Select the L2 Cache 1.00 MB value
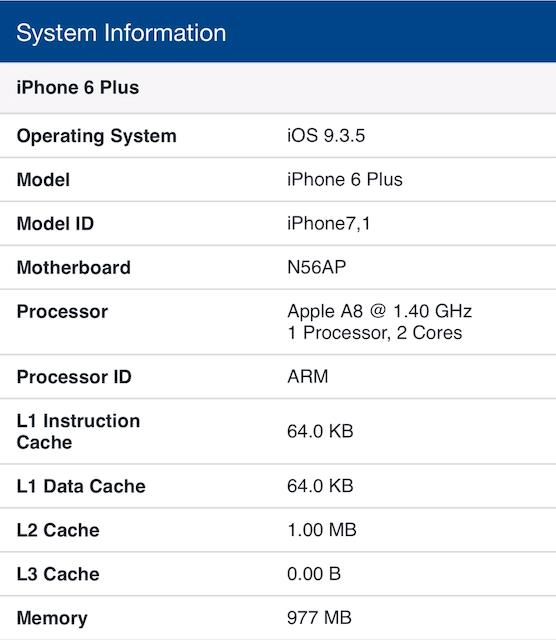 pos(322,530)
